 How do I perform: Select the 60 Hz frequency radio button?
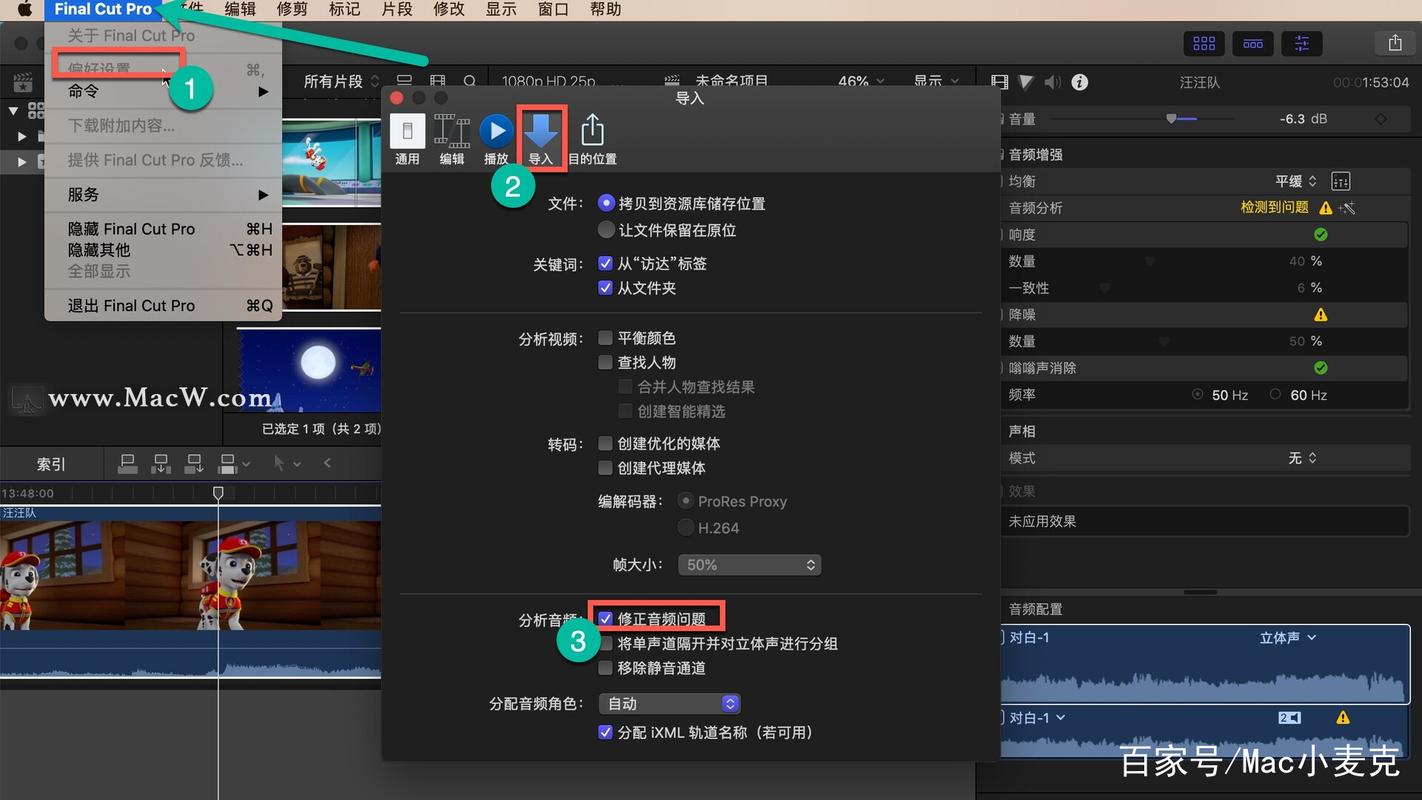pos(1275,395)
